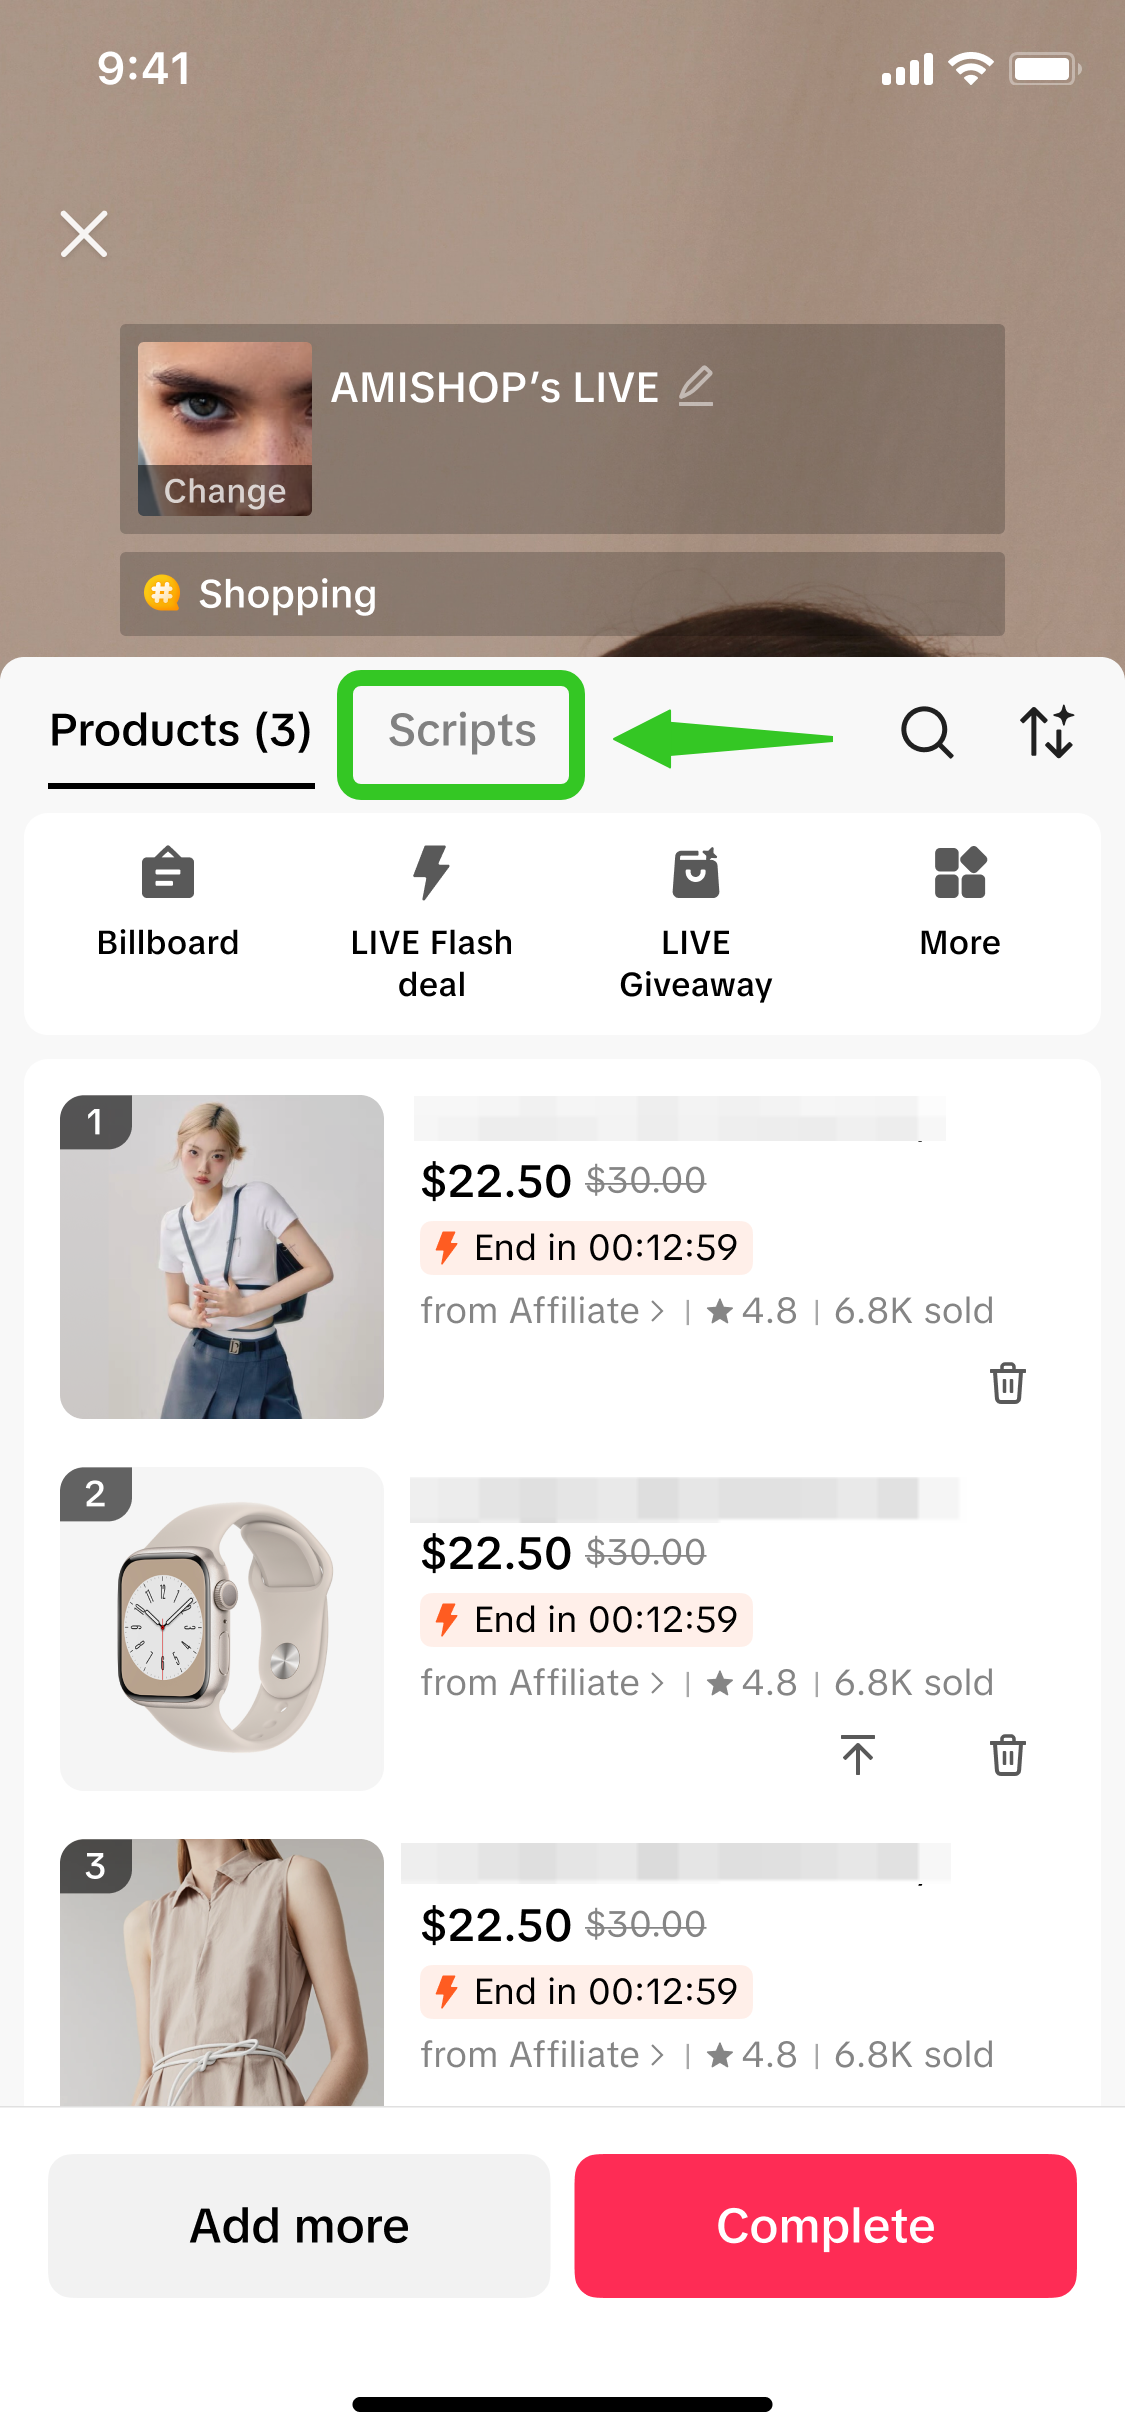This screenshot has width=1125, height=2436.
Task: Open the Scripts tab
Action: (462, 732)
